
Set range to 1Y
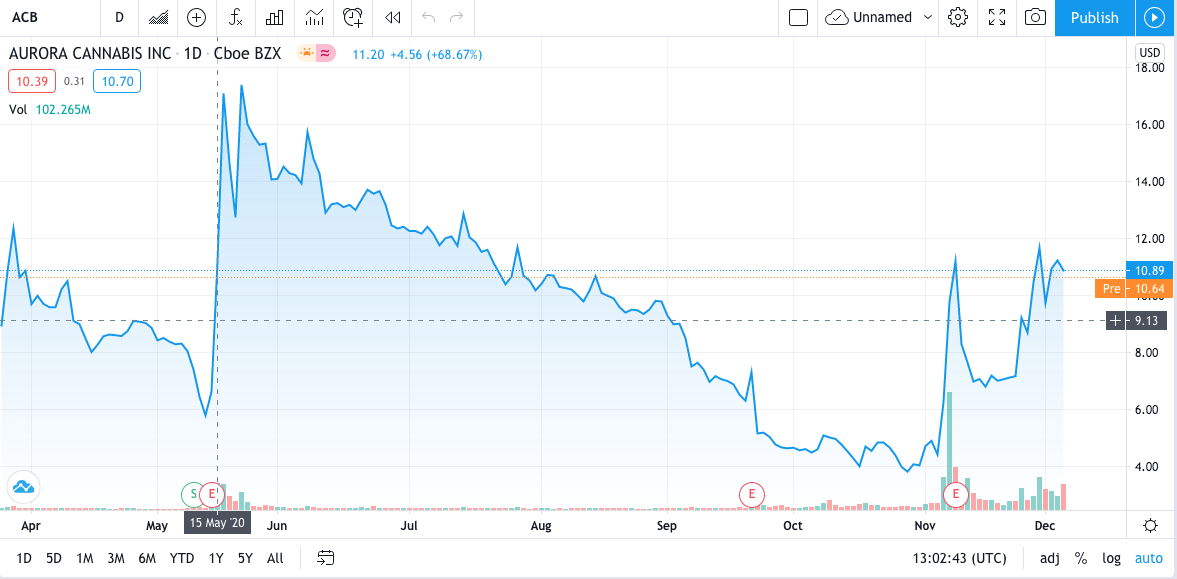click(216, 558)
